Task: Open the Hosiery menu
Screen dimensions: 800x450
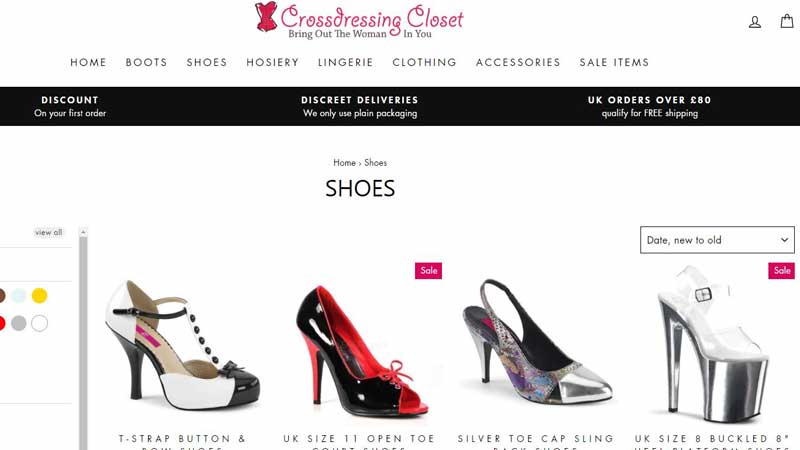Action: click(272, 62)
